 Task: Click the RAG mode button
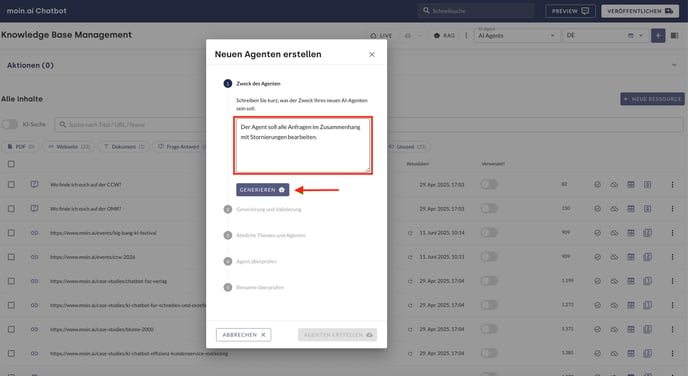[444, 36]
